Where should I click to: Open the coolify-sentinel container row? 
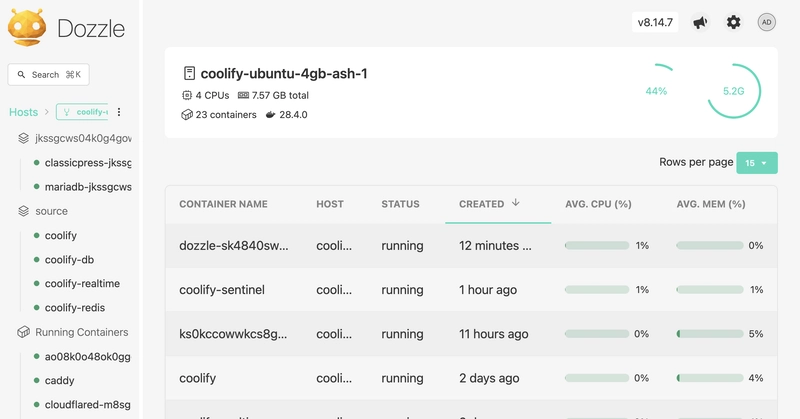click(222, 290)
